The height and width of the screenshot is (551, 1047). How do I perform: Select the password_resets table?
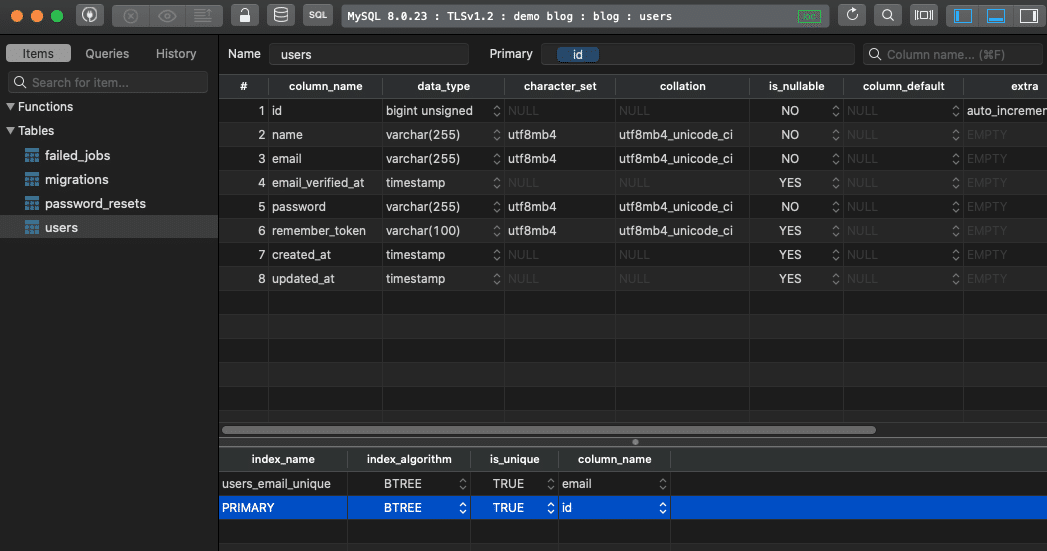tap(95, 204)
